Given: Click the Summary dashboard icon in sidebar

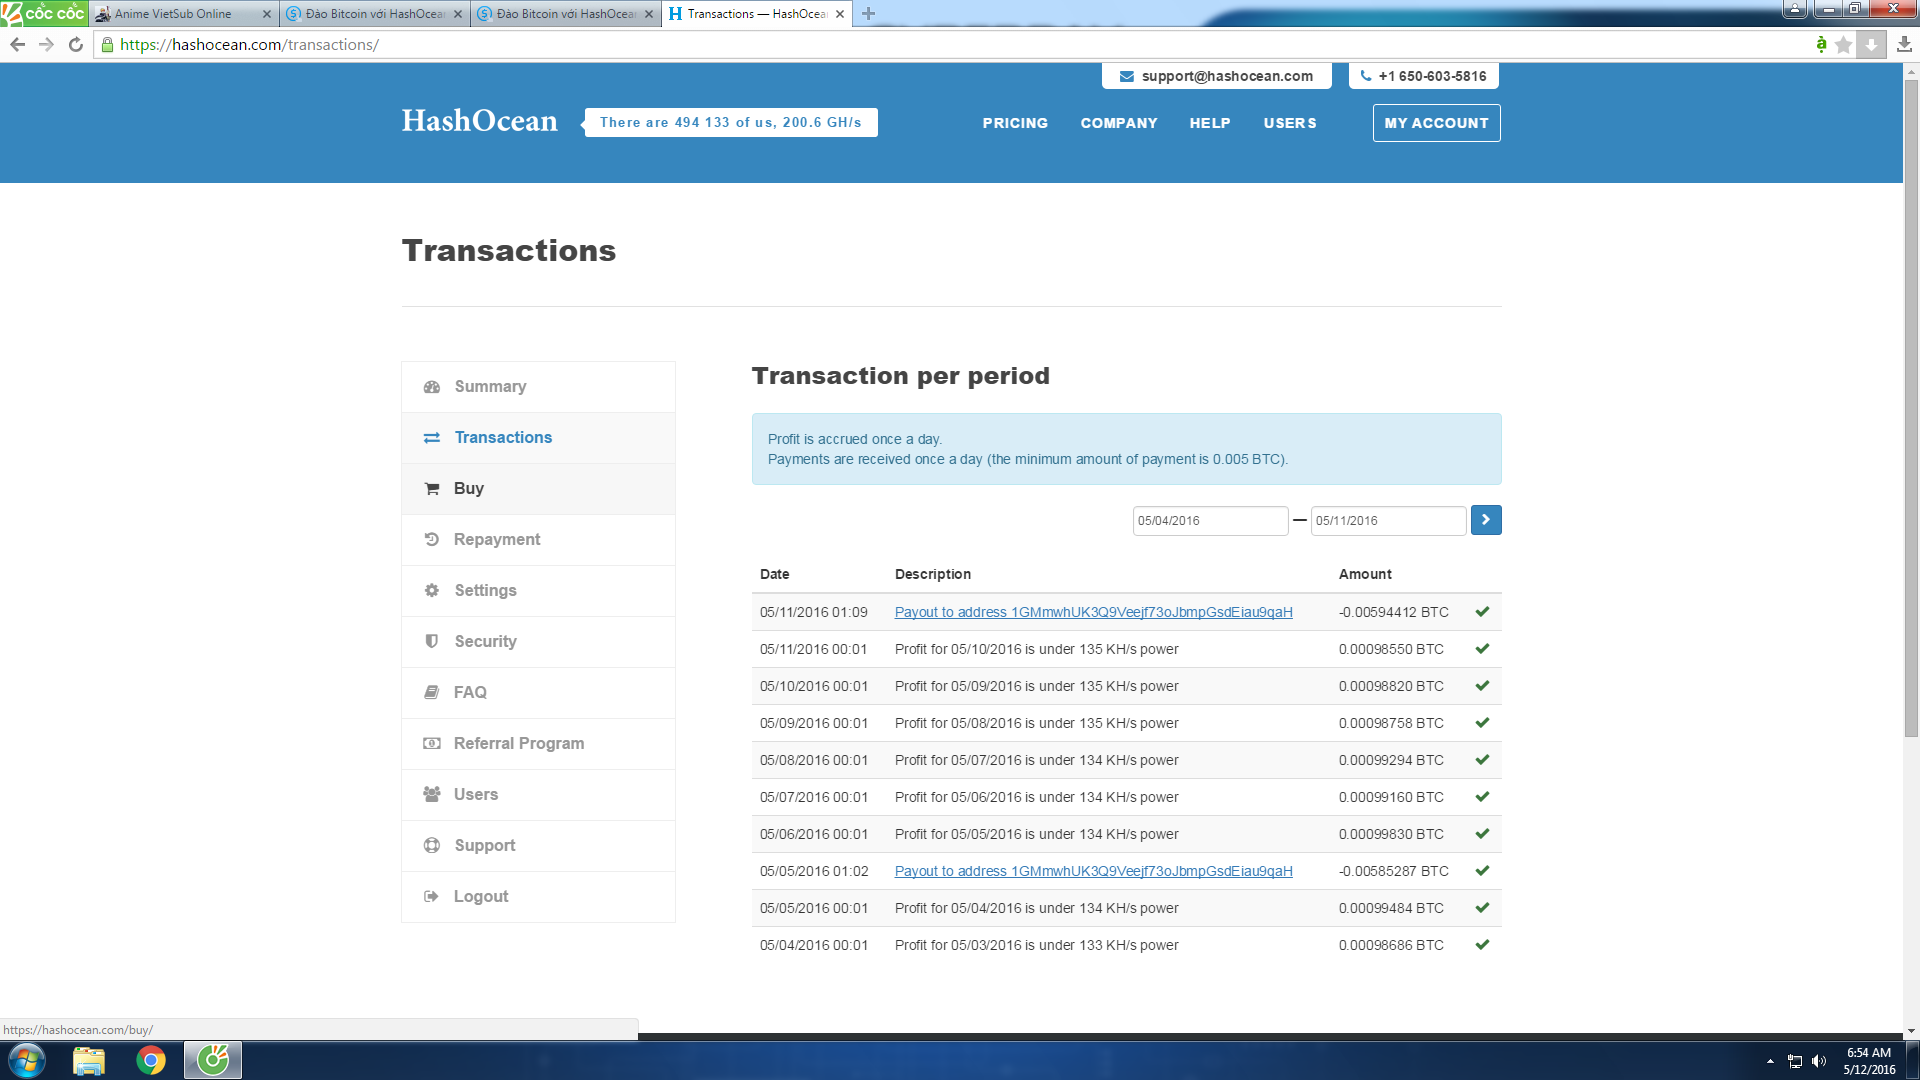Looking at the screenshot, I should pos(432,387).
